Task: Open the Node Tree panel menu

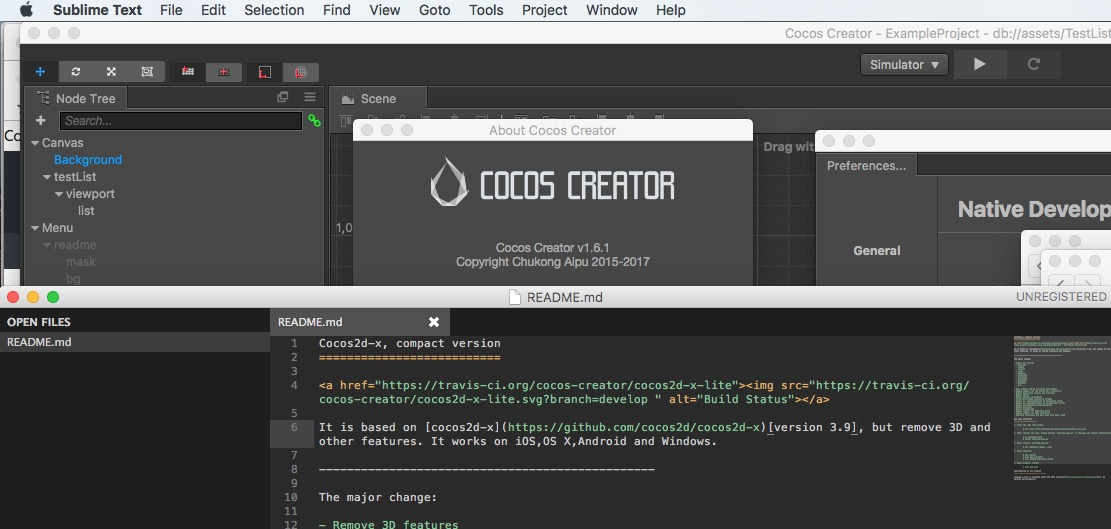Action: 310,97
